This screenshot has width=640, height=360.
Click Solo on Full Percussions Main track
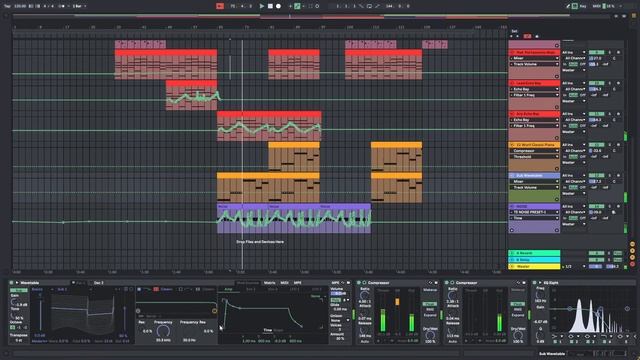click(x=610, y=53)
